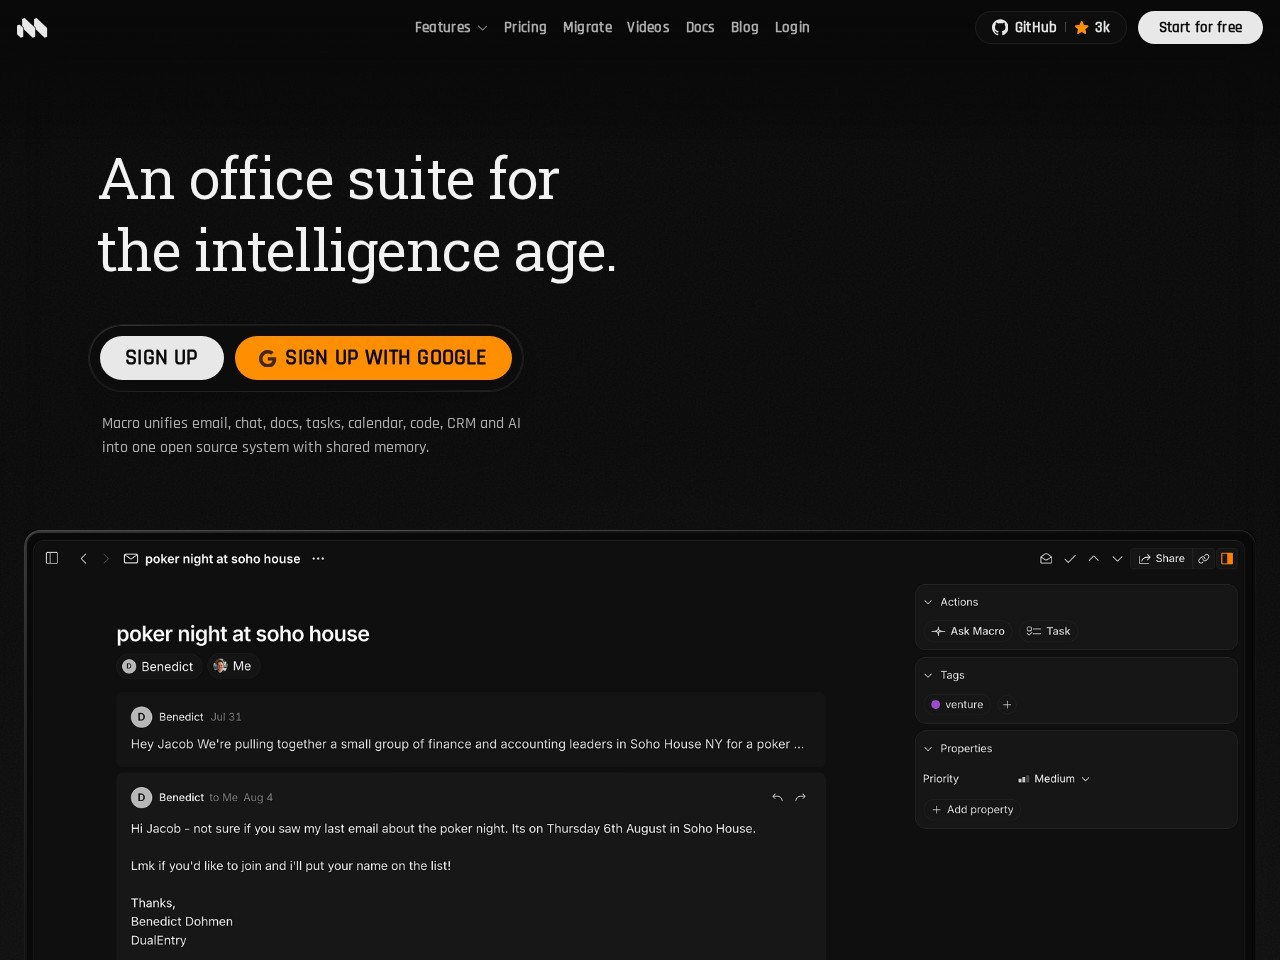The height and width of the screenshot is (960, 1280).
Task: Go forward with the right arrow
Action: coord(106,559)
